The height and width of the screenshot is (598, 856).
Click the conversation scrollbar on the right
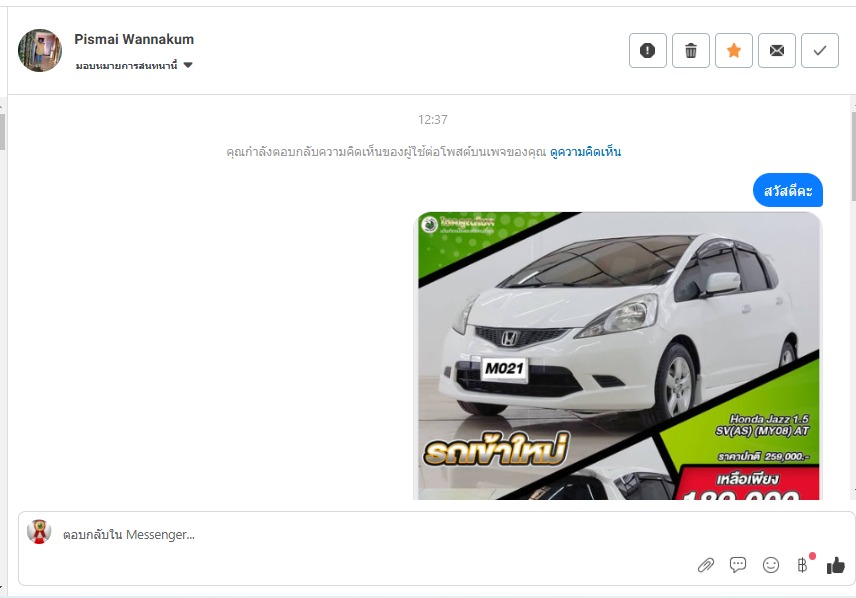coord(853,156)
